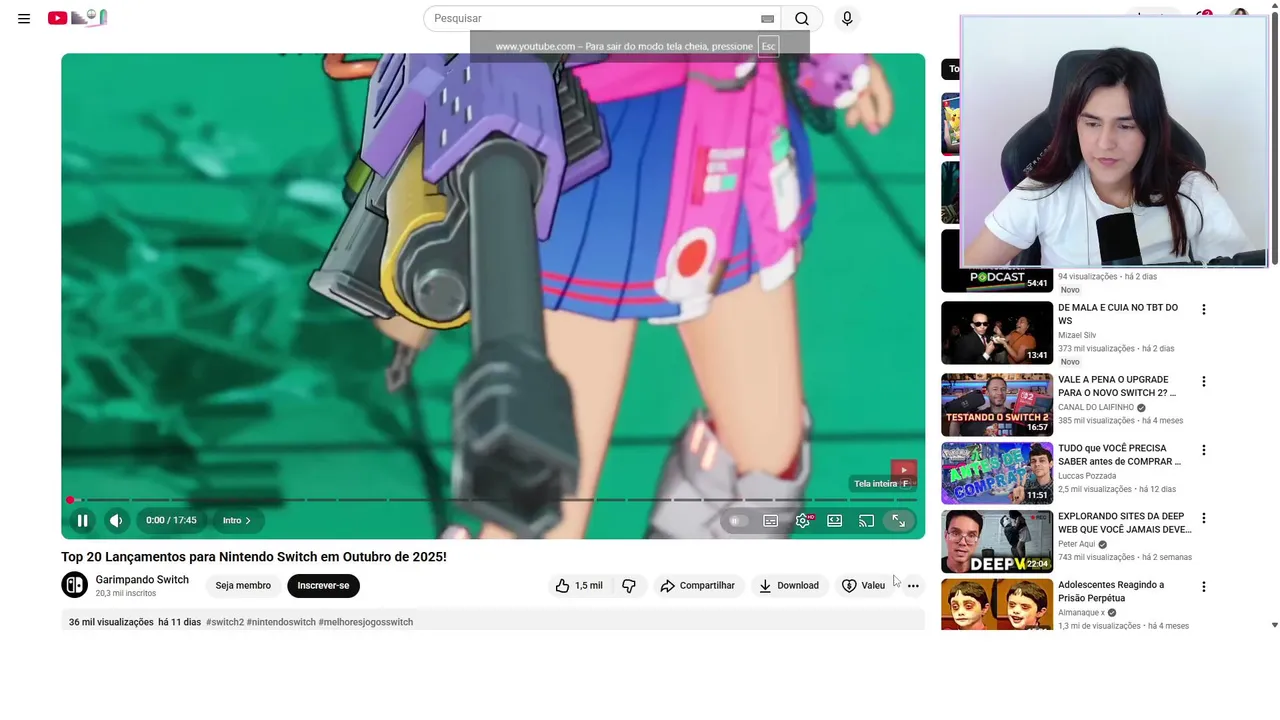Download the video

(788, 585)
